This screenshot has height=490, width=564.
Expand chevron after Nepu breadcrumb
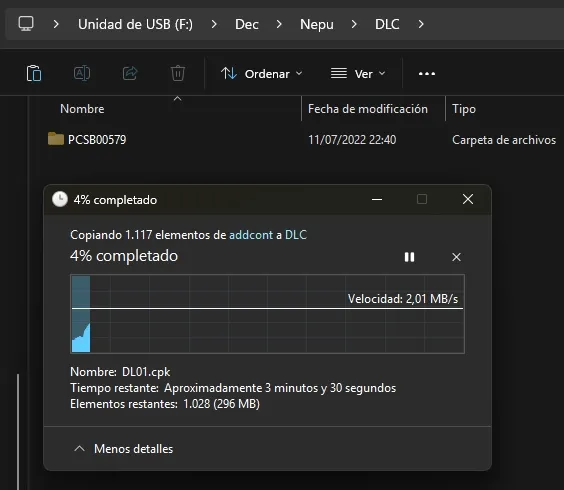[x=354, y=24]
